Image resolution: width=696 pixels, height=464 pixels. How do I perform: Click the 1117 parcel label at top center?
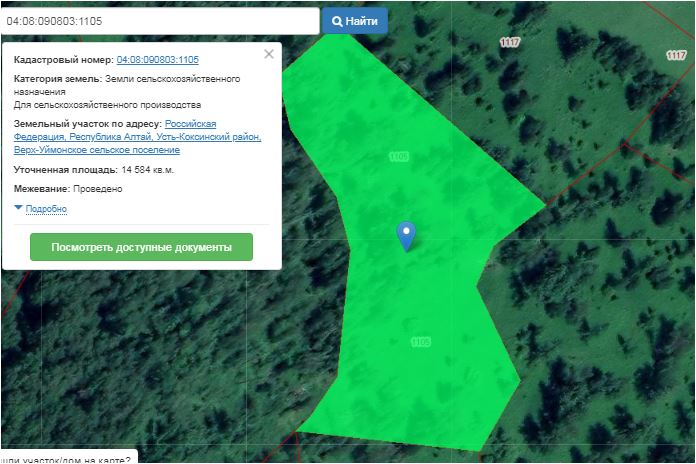click(509, 42)
